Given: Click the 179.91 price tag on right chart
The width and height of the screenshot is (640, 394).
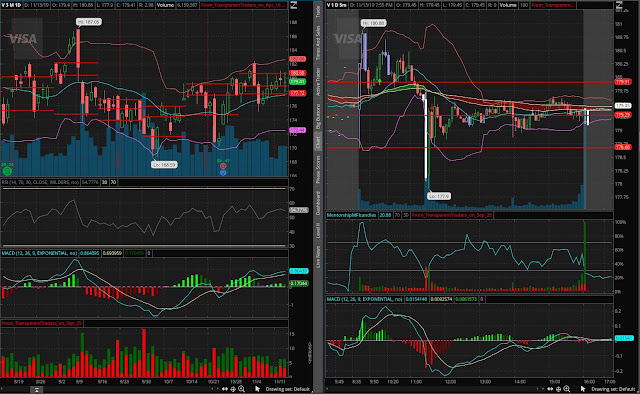Looking at the screenshot, I should [623, 82].
